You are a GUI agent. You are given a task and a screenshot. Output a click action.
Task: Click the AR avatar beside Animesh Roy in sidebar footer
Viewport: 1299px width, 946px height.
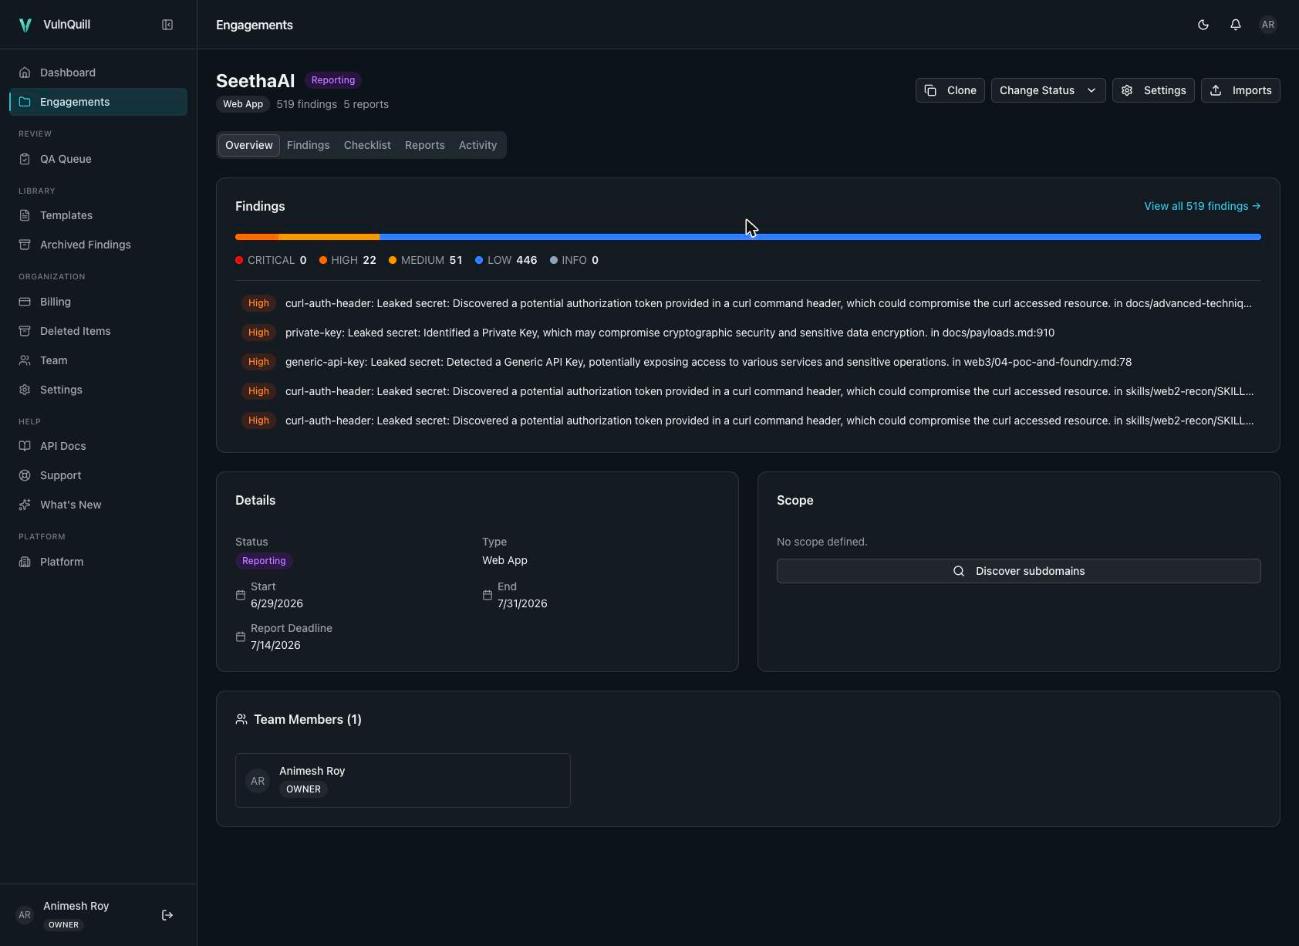pyautogui.click(x=25, y=915)
